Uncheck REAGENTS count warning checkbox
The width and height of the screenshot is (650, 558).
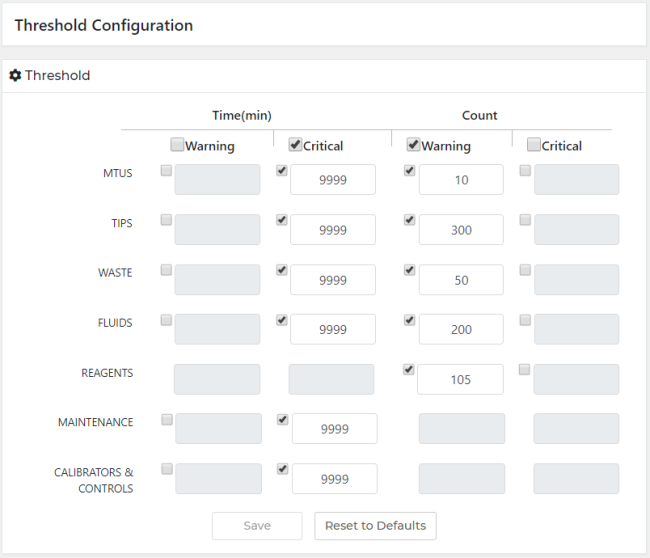point(409,369)
